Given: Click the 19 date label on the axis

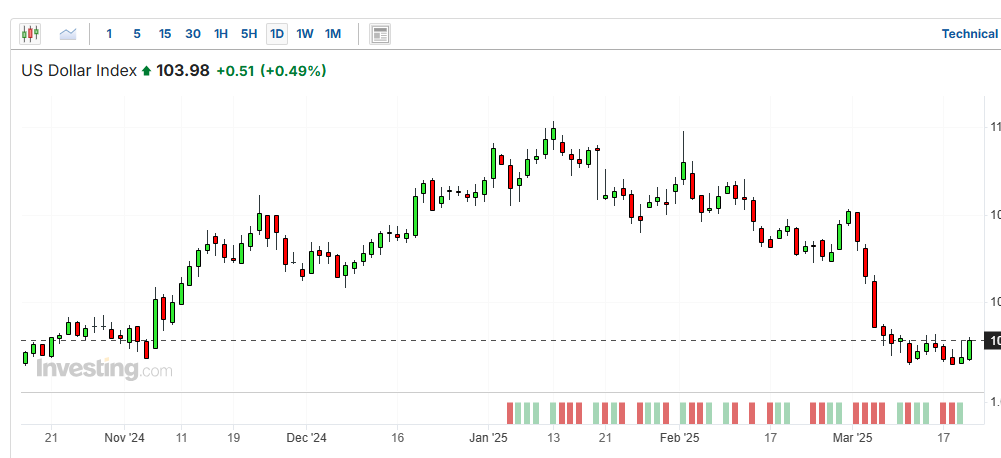Looking at the screenshot, I should 233,438.
